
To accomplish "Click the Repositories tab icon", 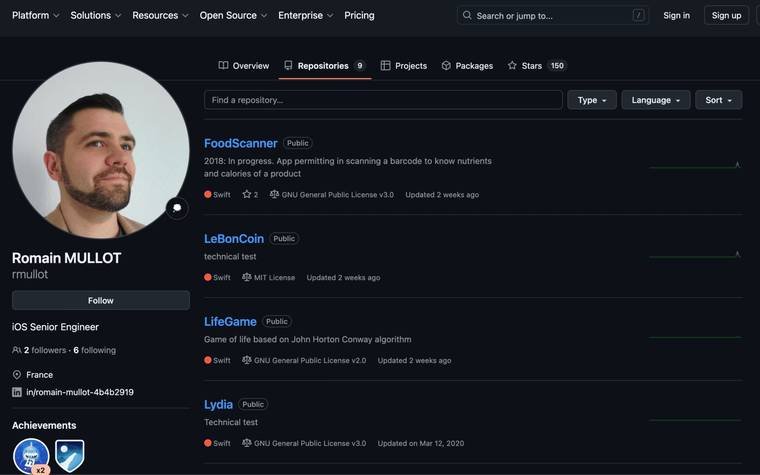I will (x=288, y=65).
